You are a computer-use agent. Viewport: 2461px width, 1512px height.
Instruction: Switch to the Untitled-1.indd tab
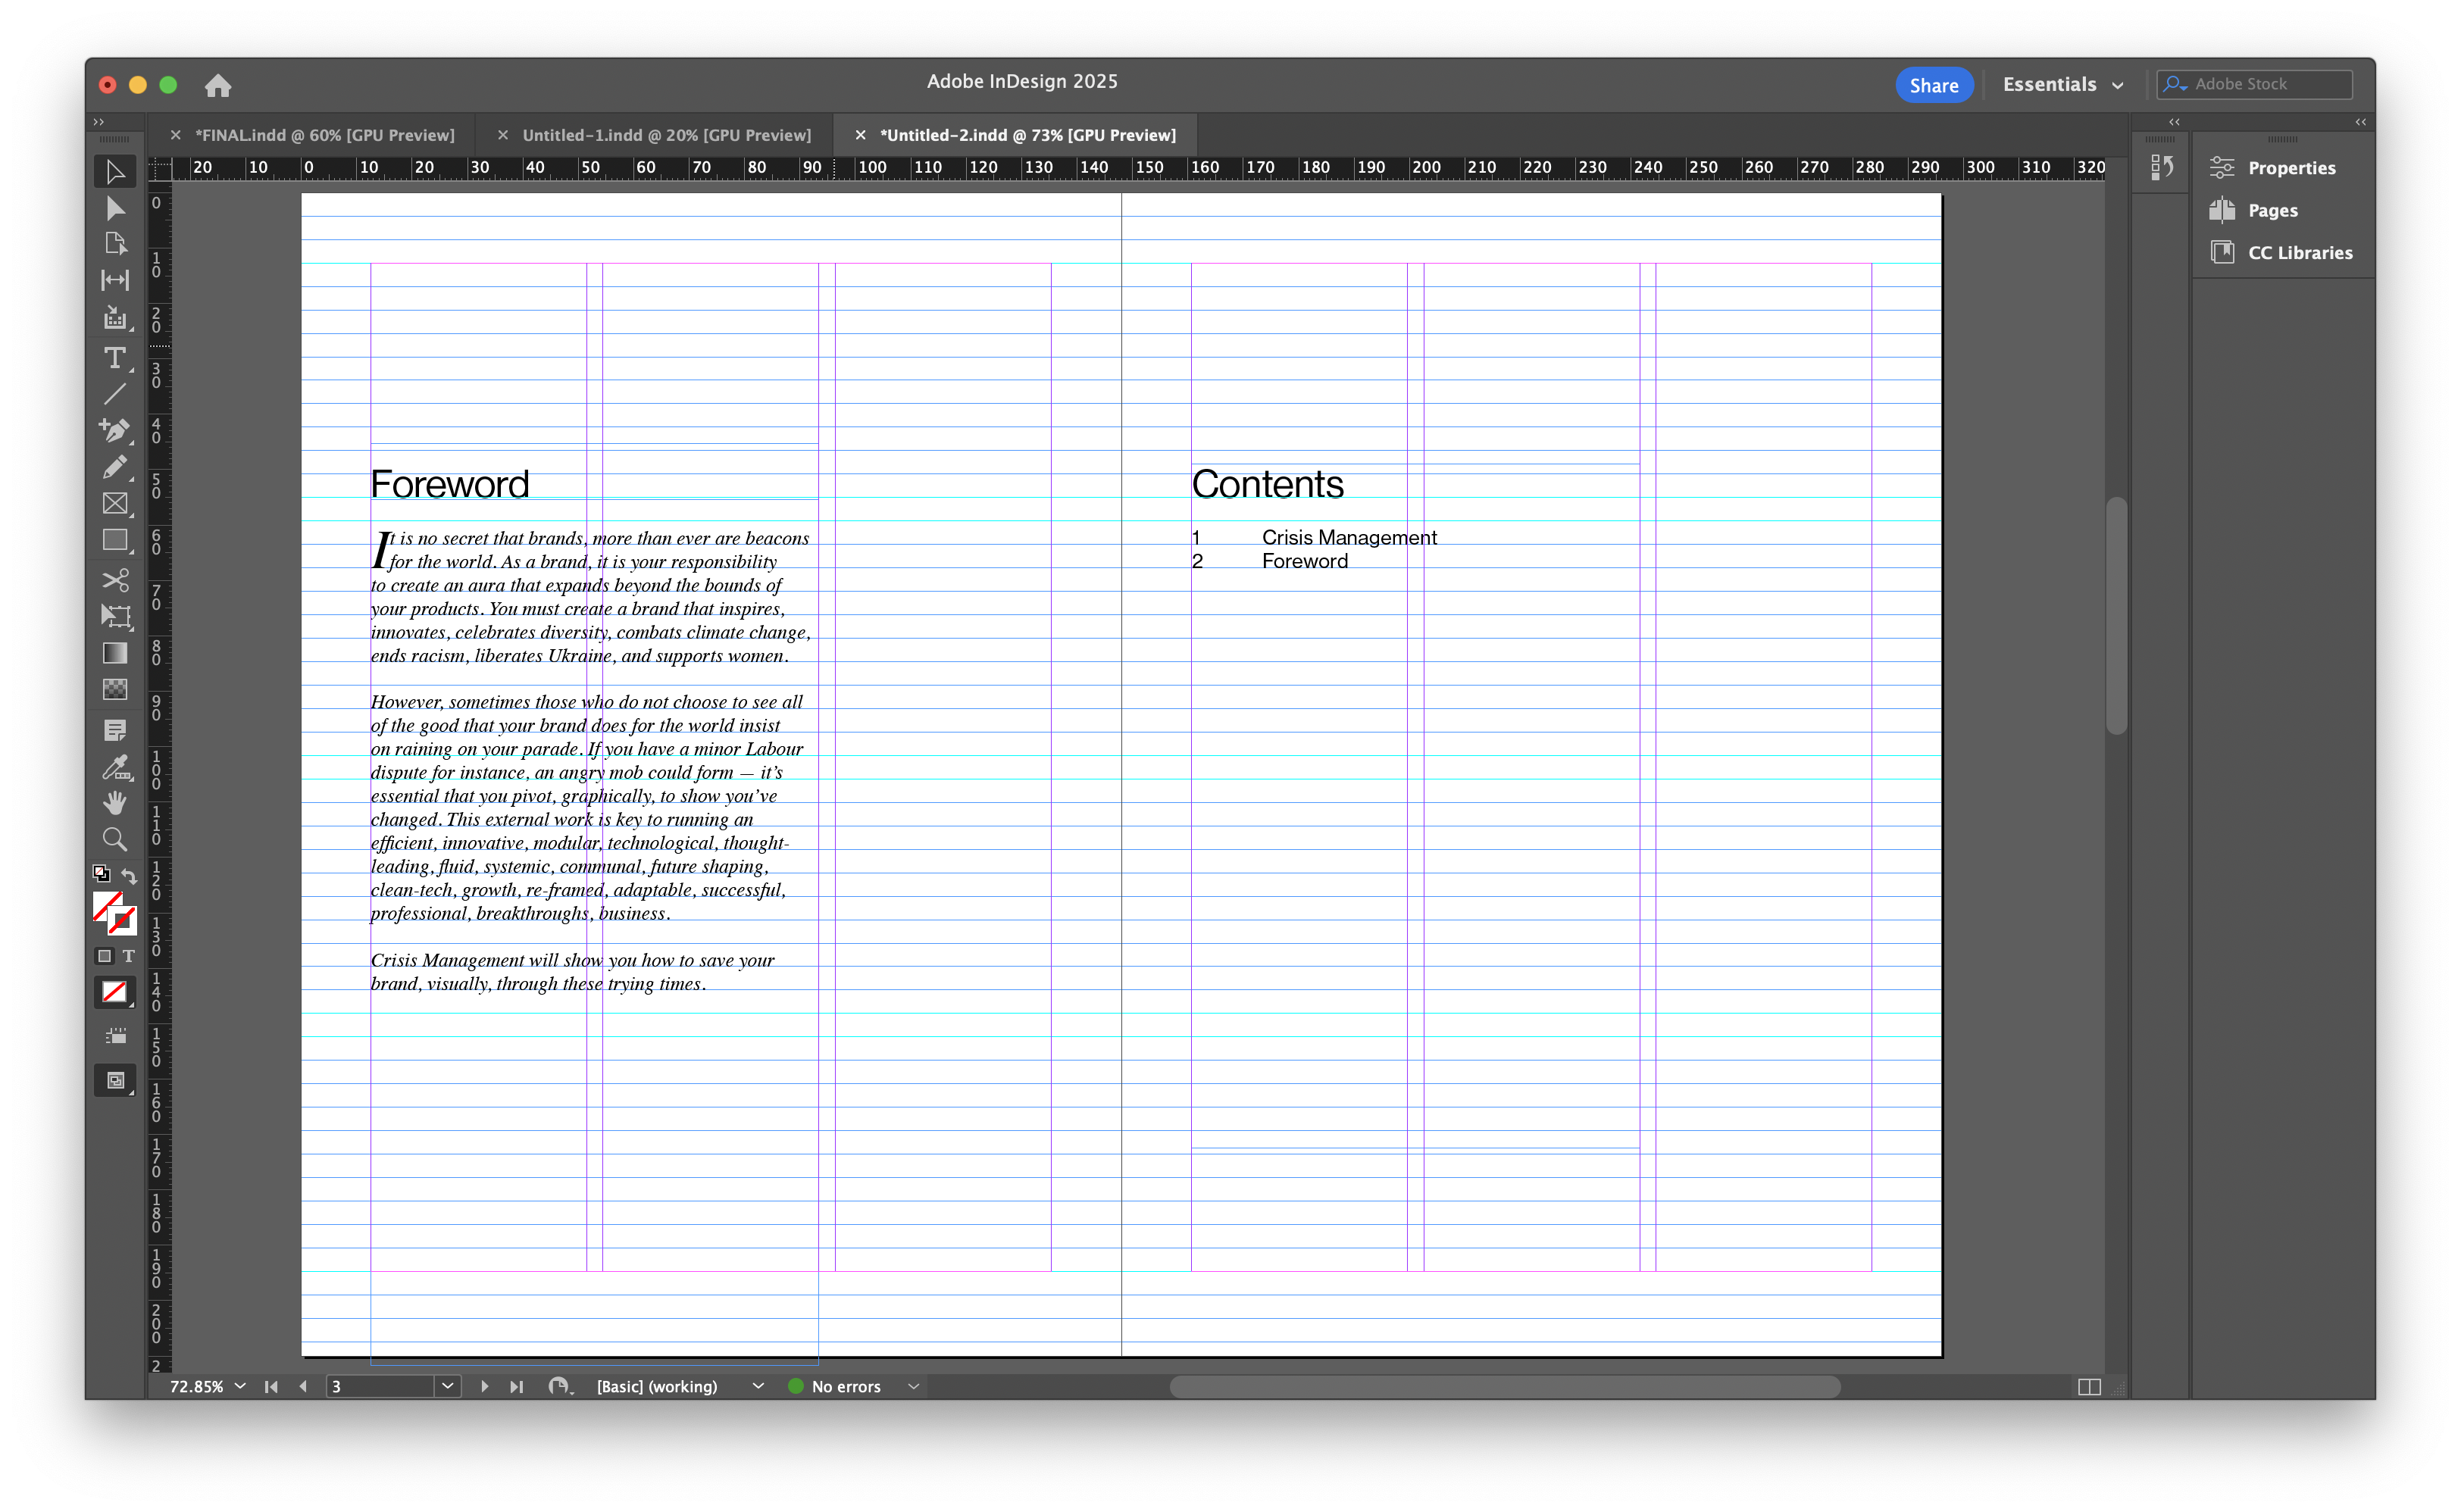666,135
